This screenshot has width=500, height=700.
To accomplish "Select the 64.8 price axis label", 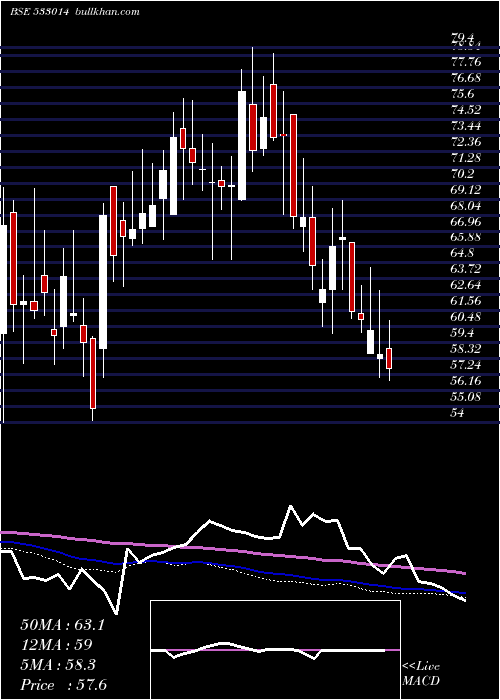I will point(463,253).
